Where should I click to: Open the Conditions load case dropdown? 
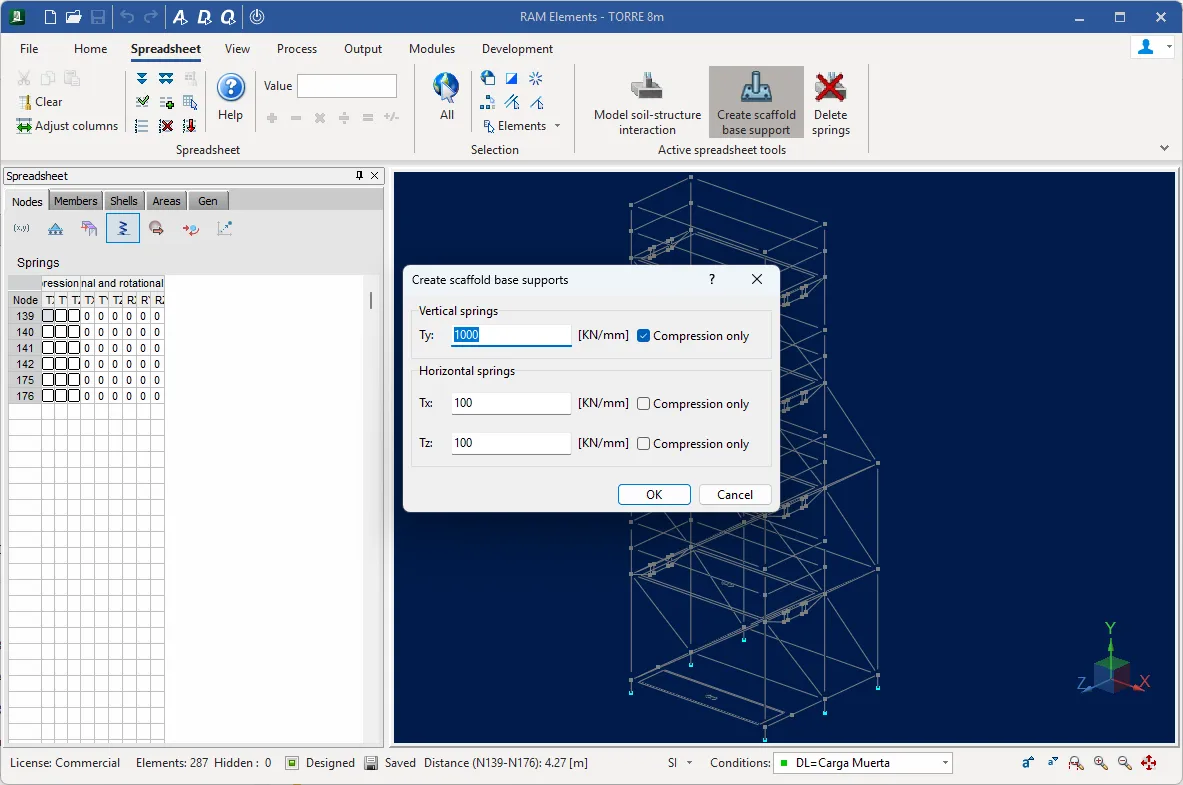(862, 763)
